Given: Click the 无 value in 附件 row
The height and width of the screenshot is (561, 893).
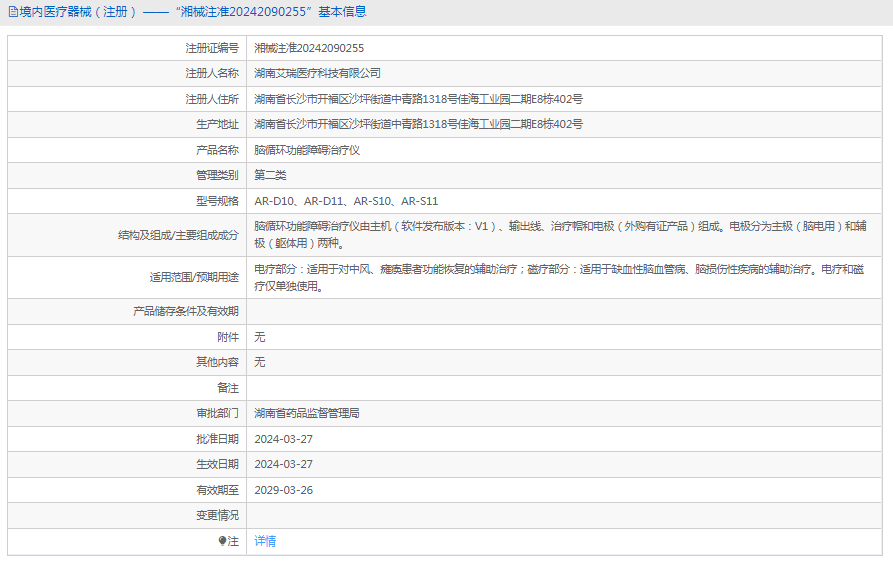Looking at the screenshot, I should click(x=260, y=337).
